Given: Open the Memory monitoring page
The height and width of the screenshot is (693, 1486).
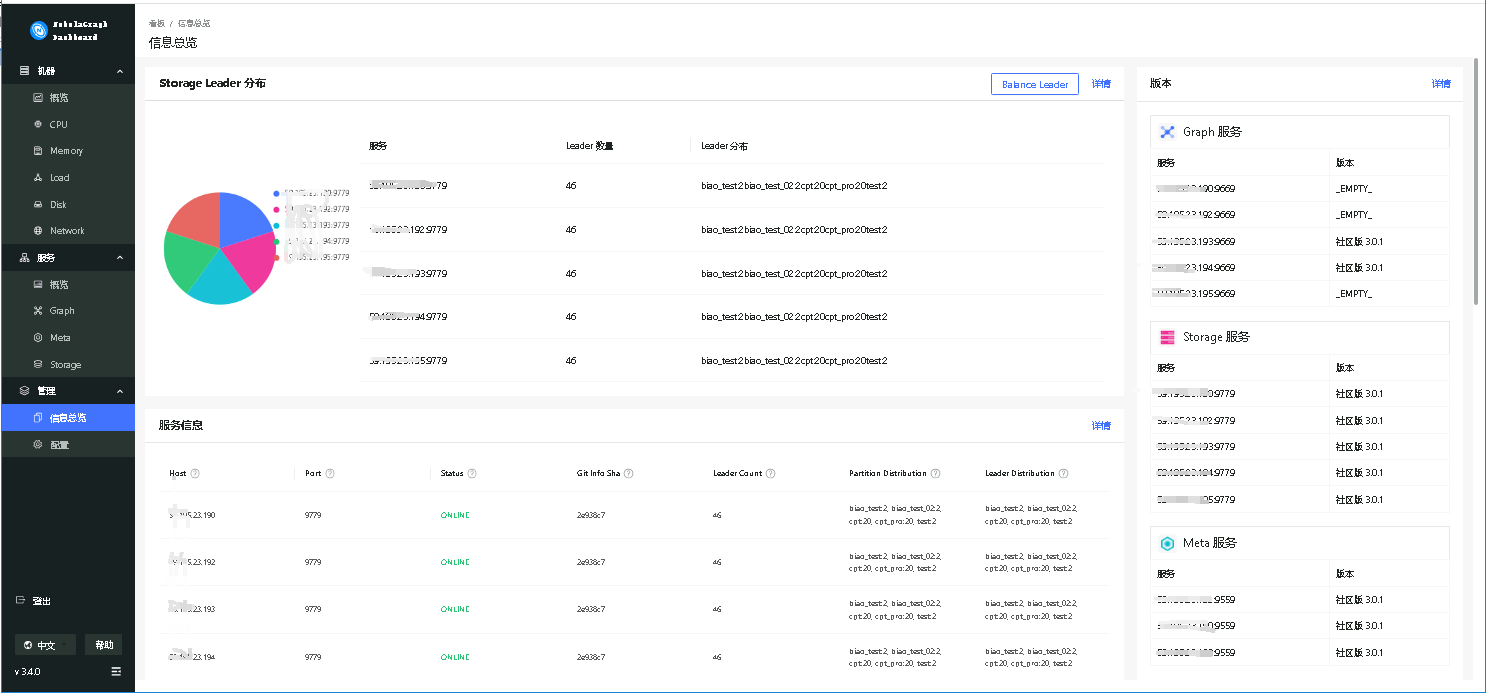Looking at the screenshot, I should [x=66, y=151].
